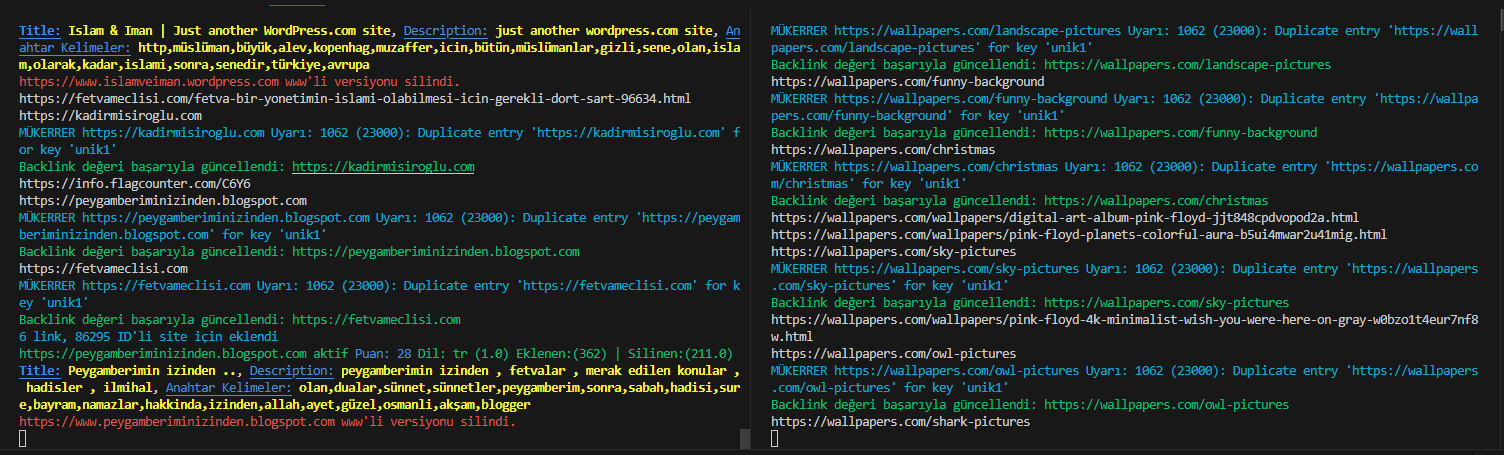Click the https://info.flagcounter.com/C6Y6 line

point(135,184)
